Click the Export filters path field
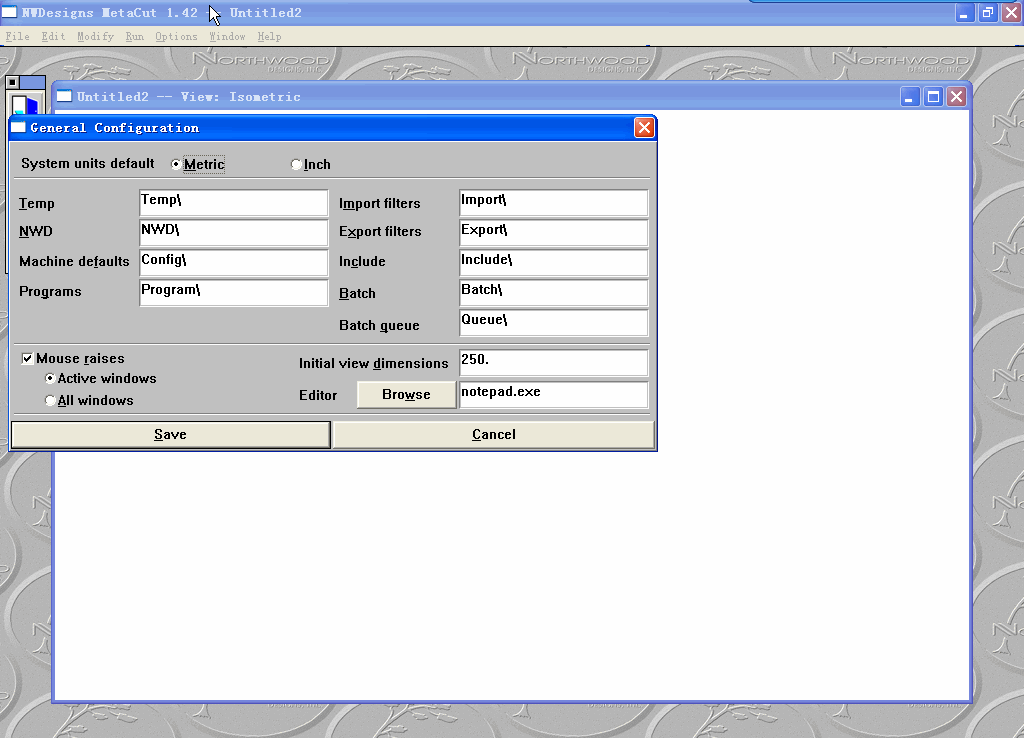The width and height of the screenshot is (1024, 738). (x=554, y=233)
